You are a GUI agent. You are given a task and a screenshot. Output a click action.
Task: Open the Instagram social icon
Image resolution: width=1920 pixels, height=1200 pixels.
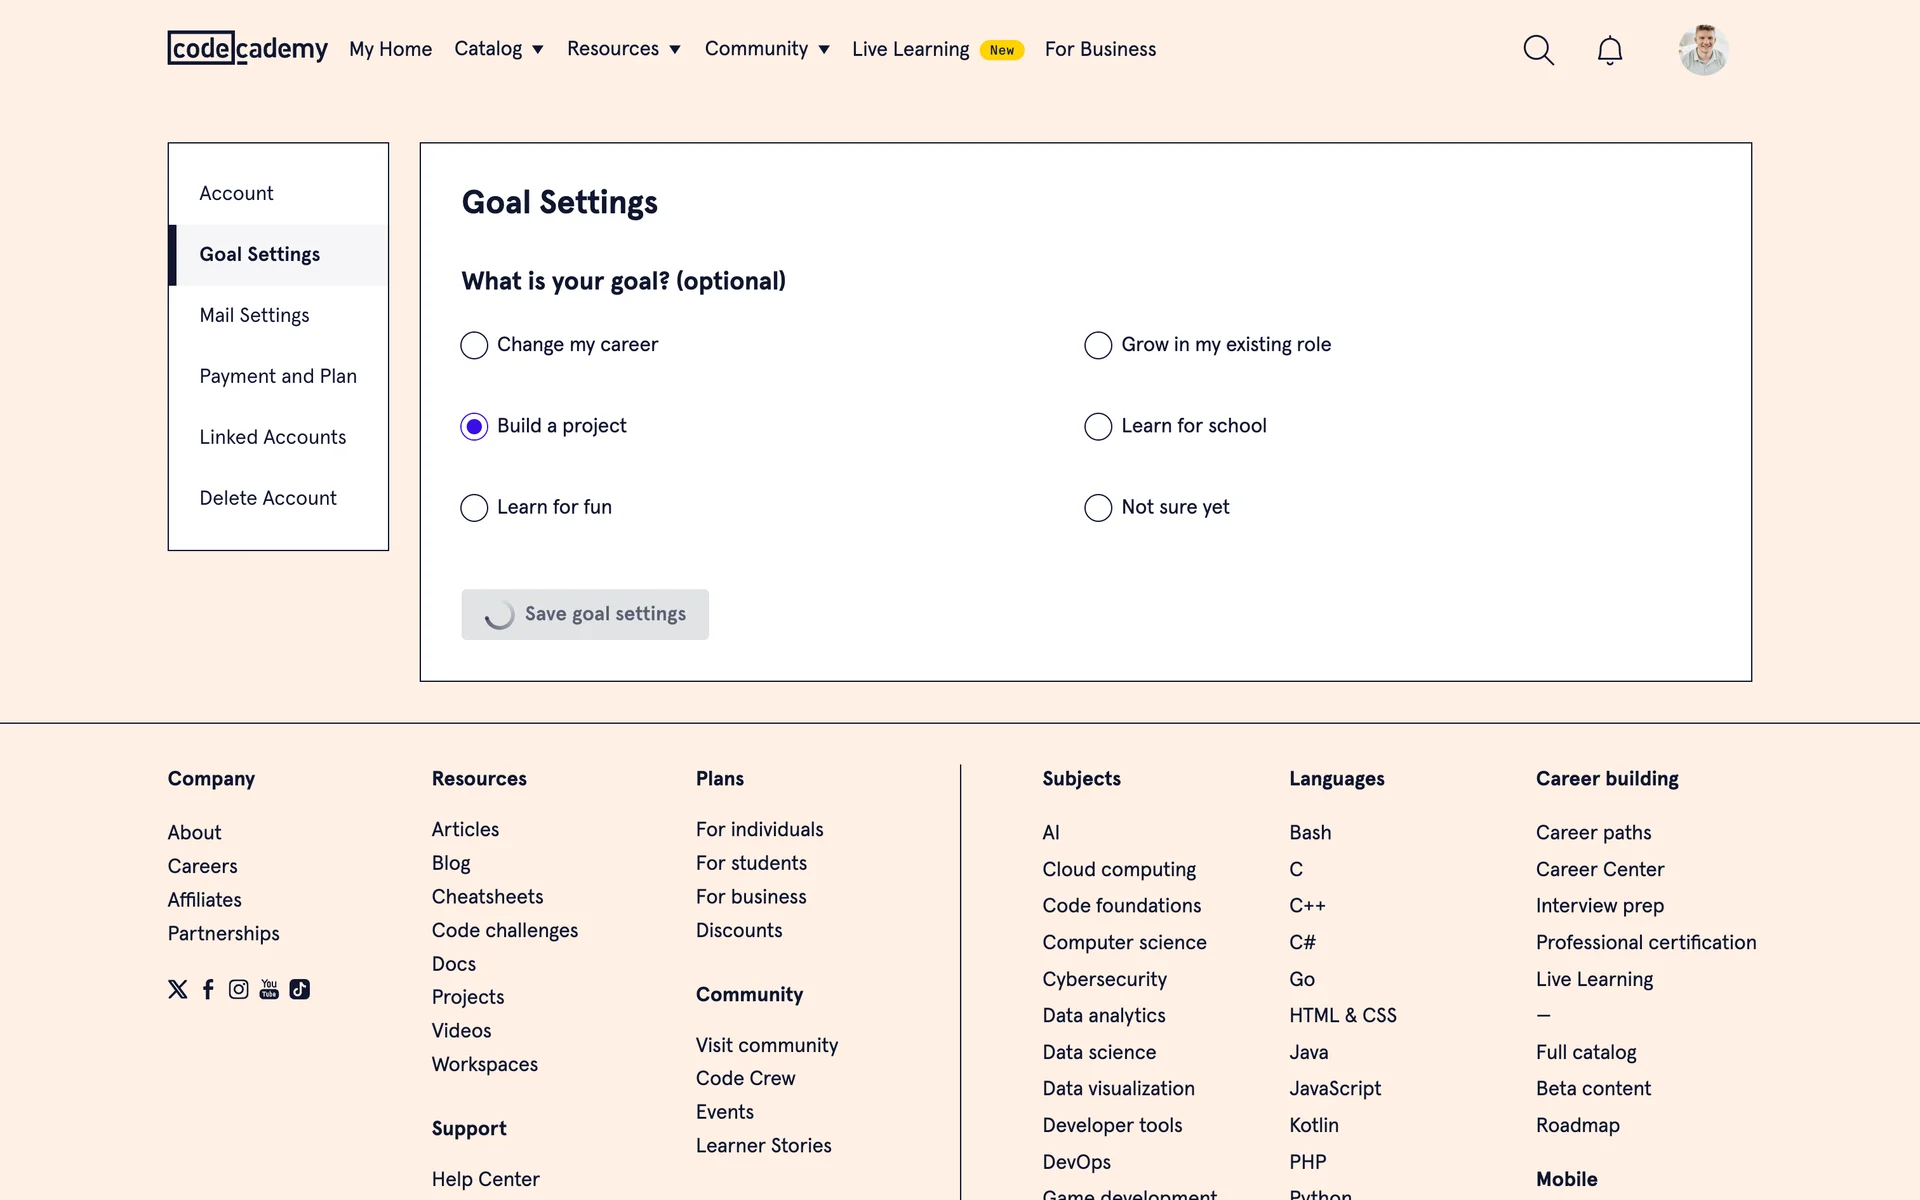tap(238, 989)
